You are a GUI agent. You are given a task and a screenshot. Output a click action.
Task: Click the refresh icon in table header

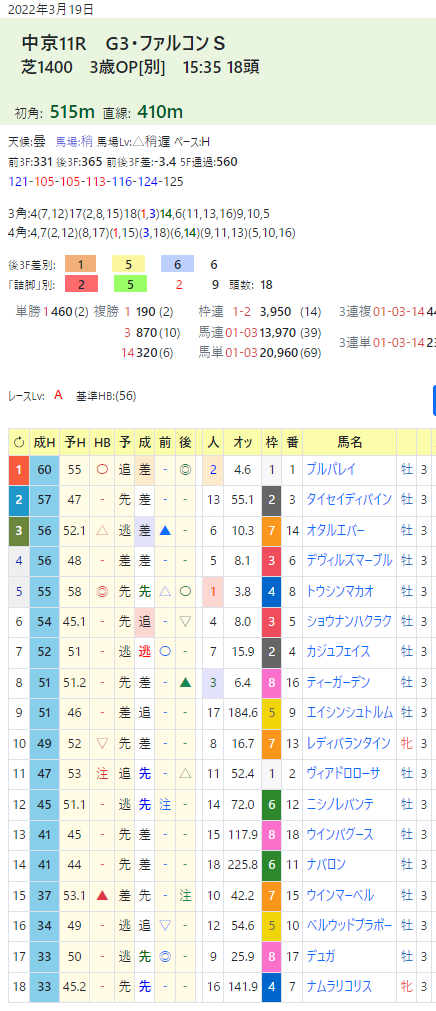click(19, 442)
